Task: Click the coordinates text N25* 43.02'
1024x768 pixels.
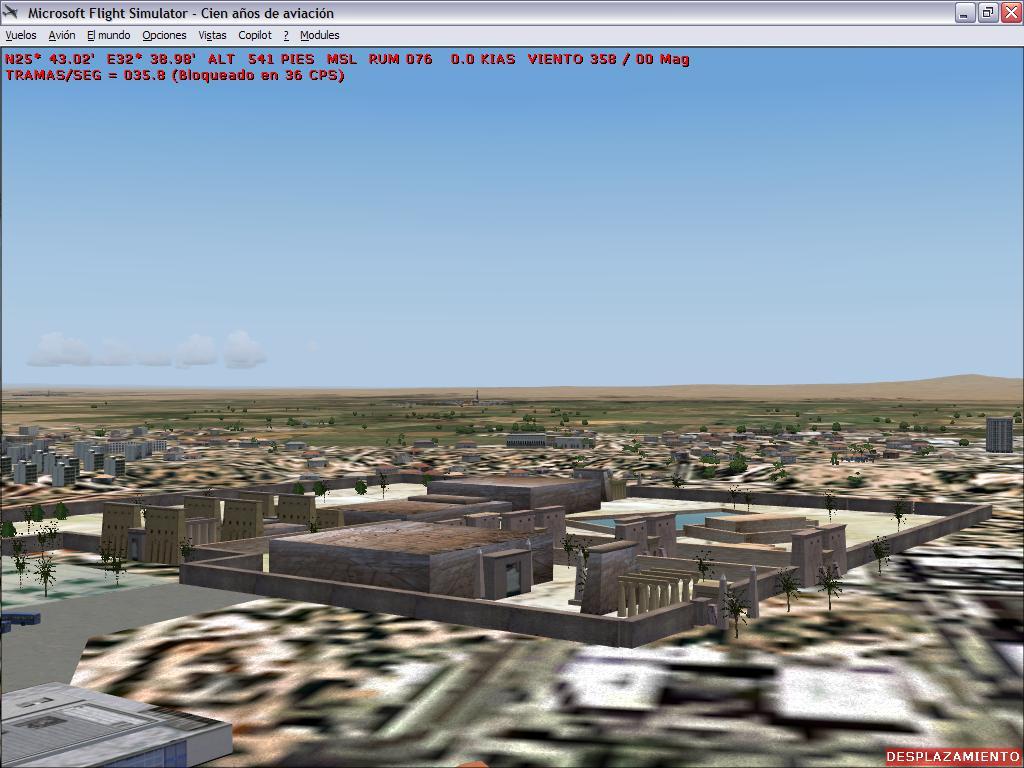Action: pos(50,59)
